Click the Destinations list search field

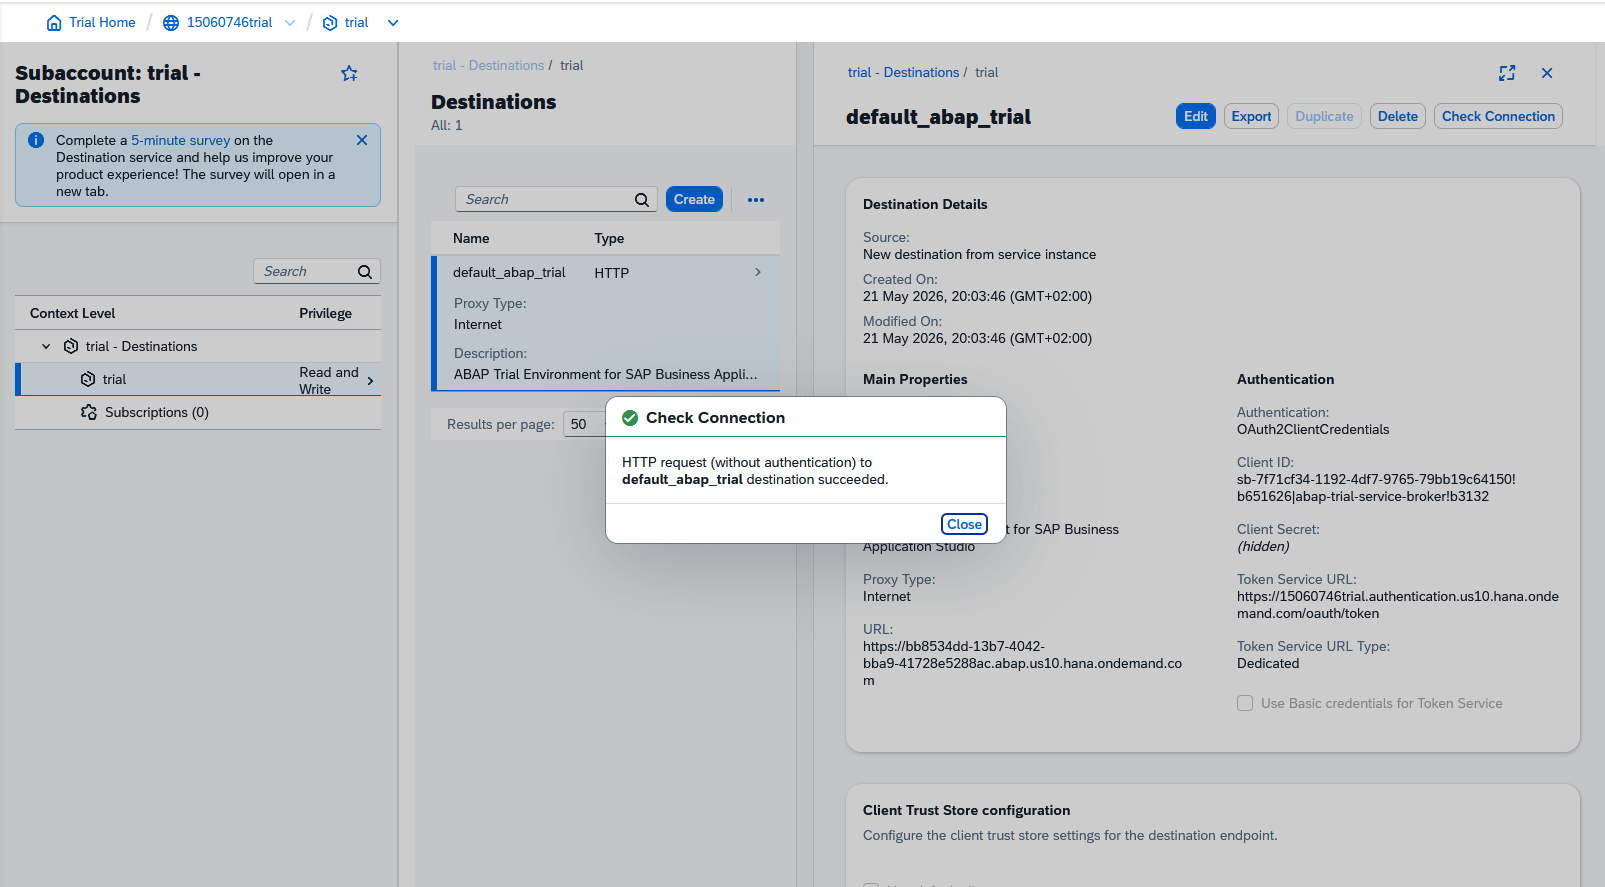tap(544, 199)
